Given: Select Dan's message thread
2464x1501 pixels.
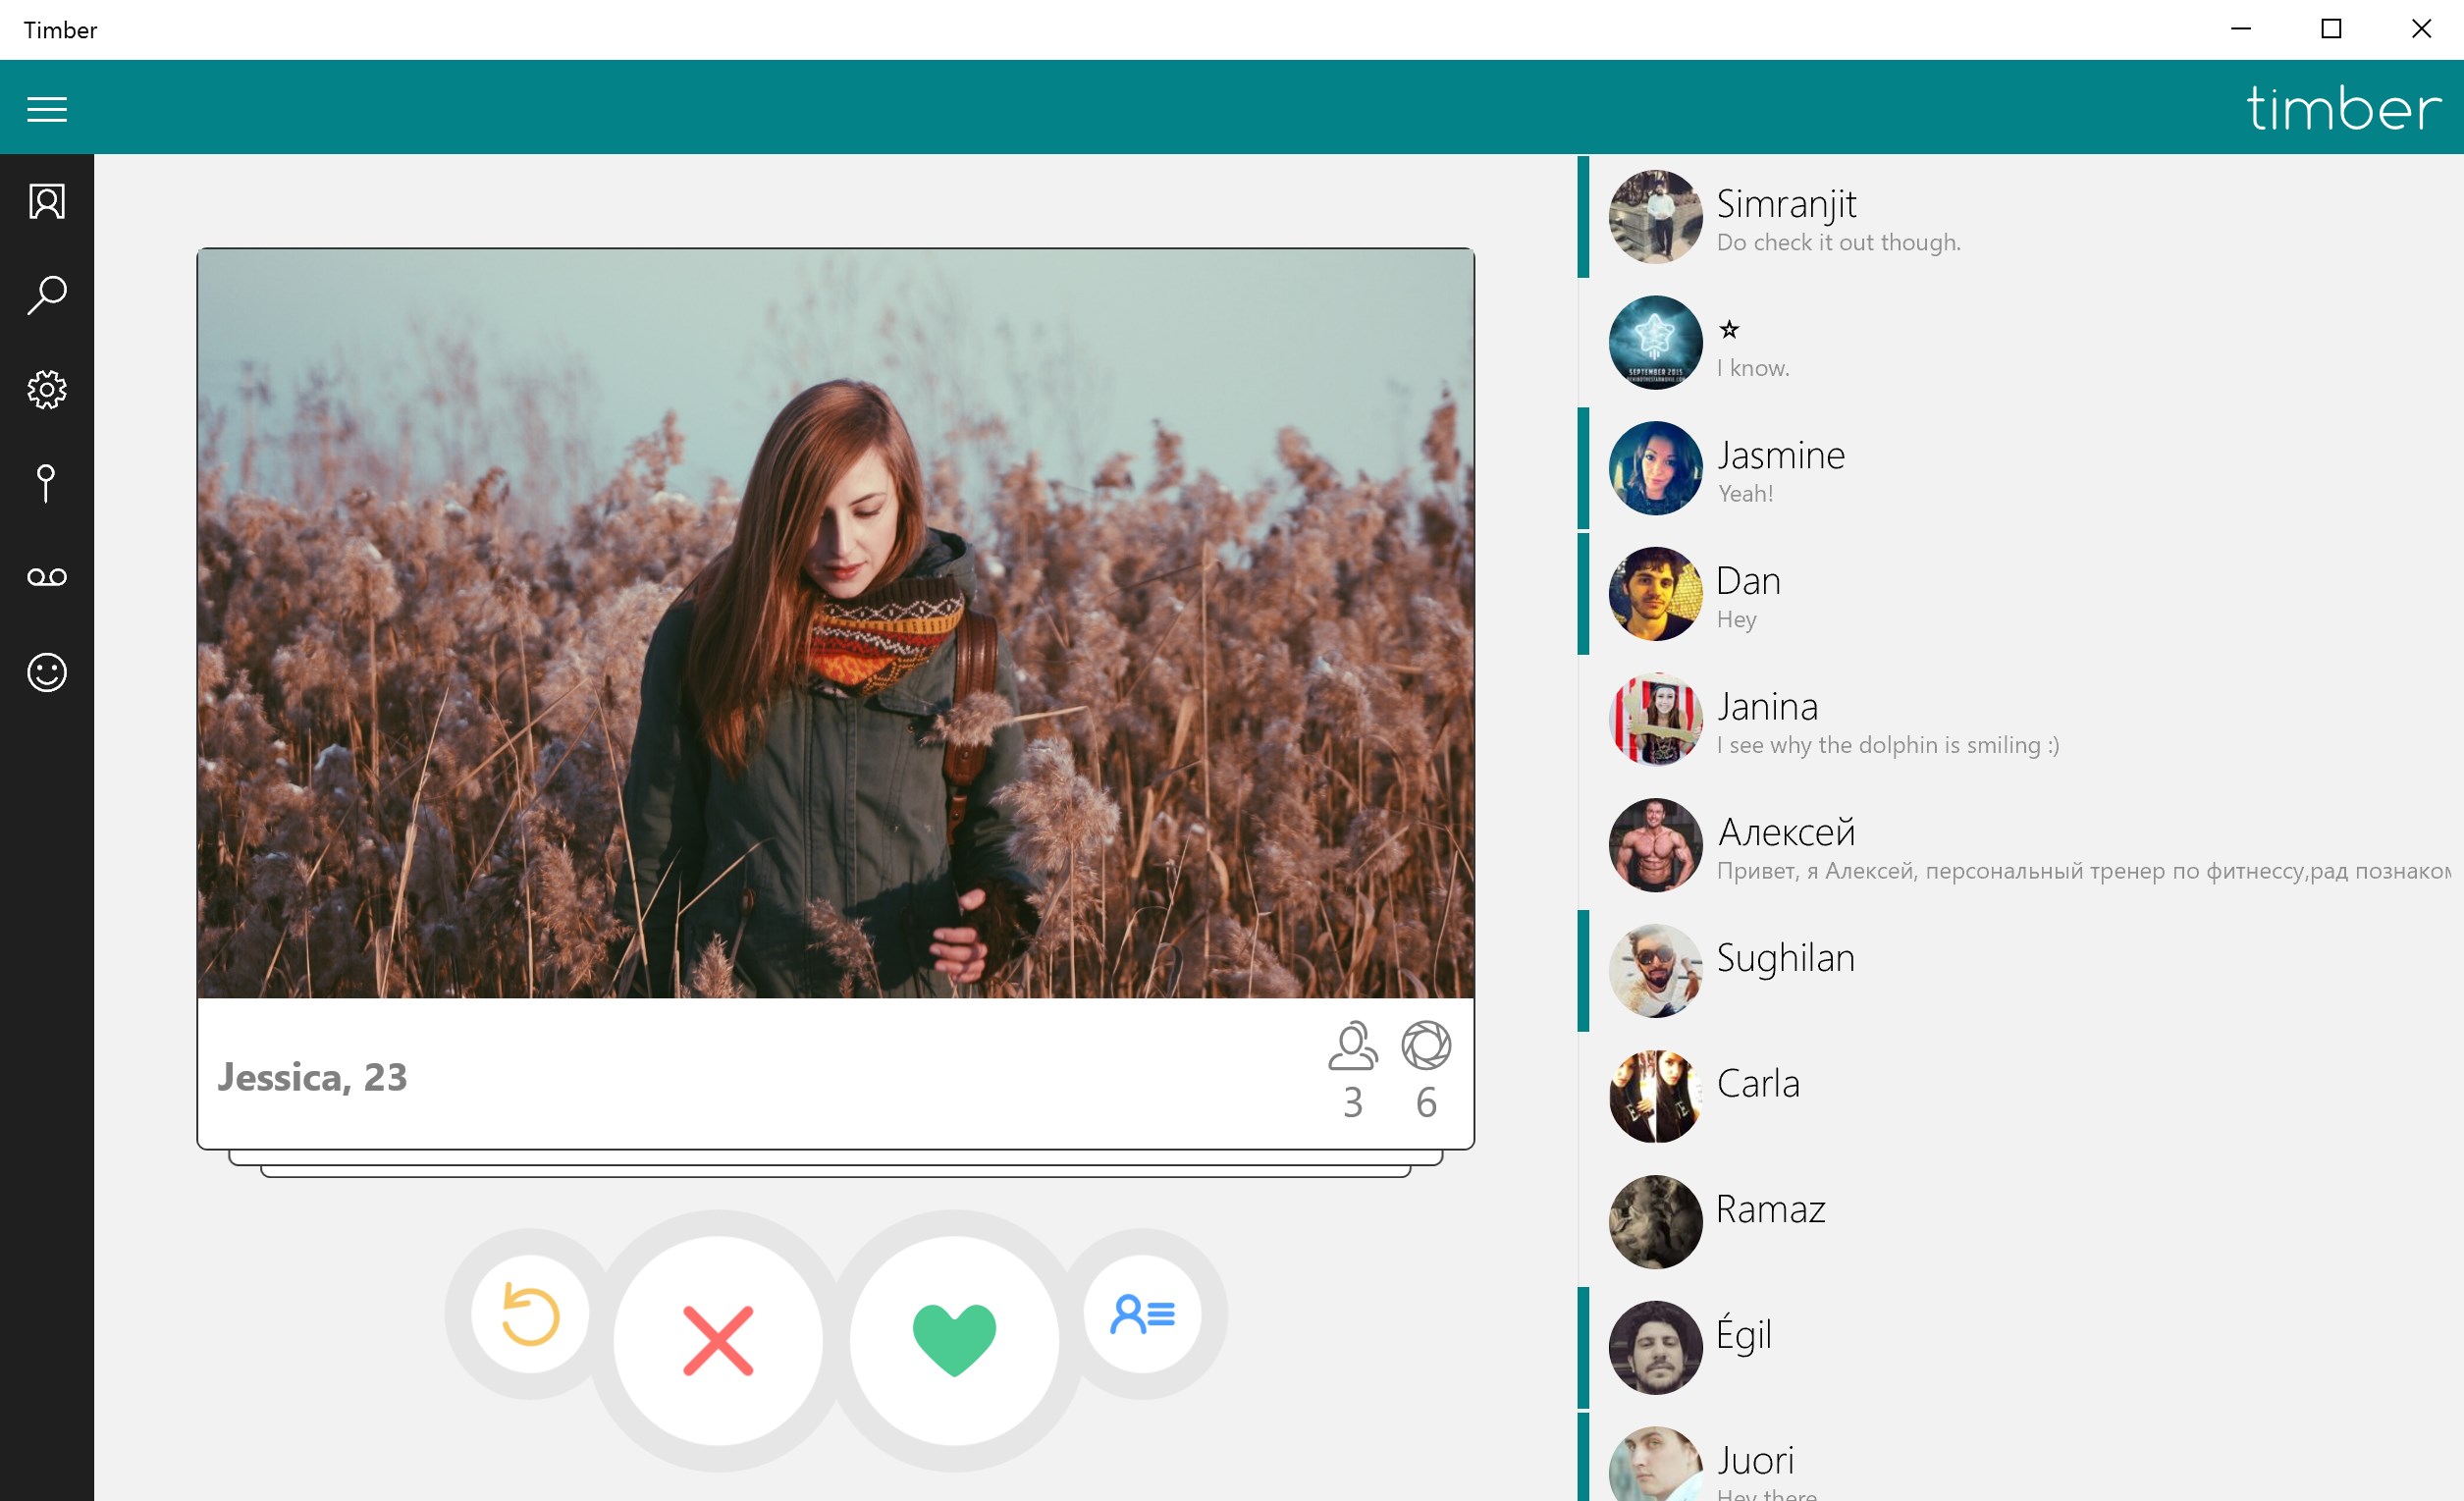Looking at the screenshot, I should point(1750,595).
